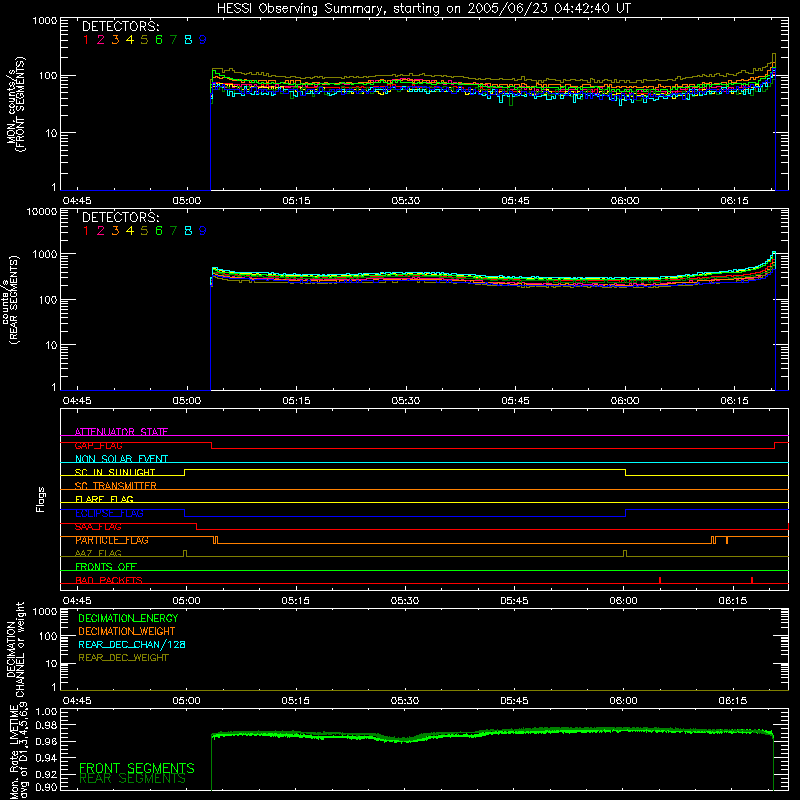The width and height of the screenshot is (800, 800).
Task: Select the PARTICLE_FLAG label
Action: tap(112, 540)
